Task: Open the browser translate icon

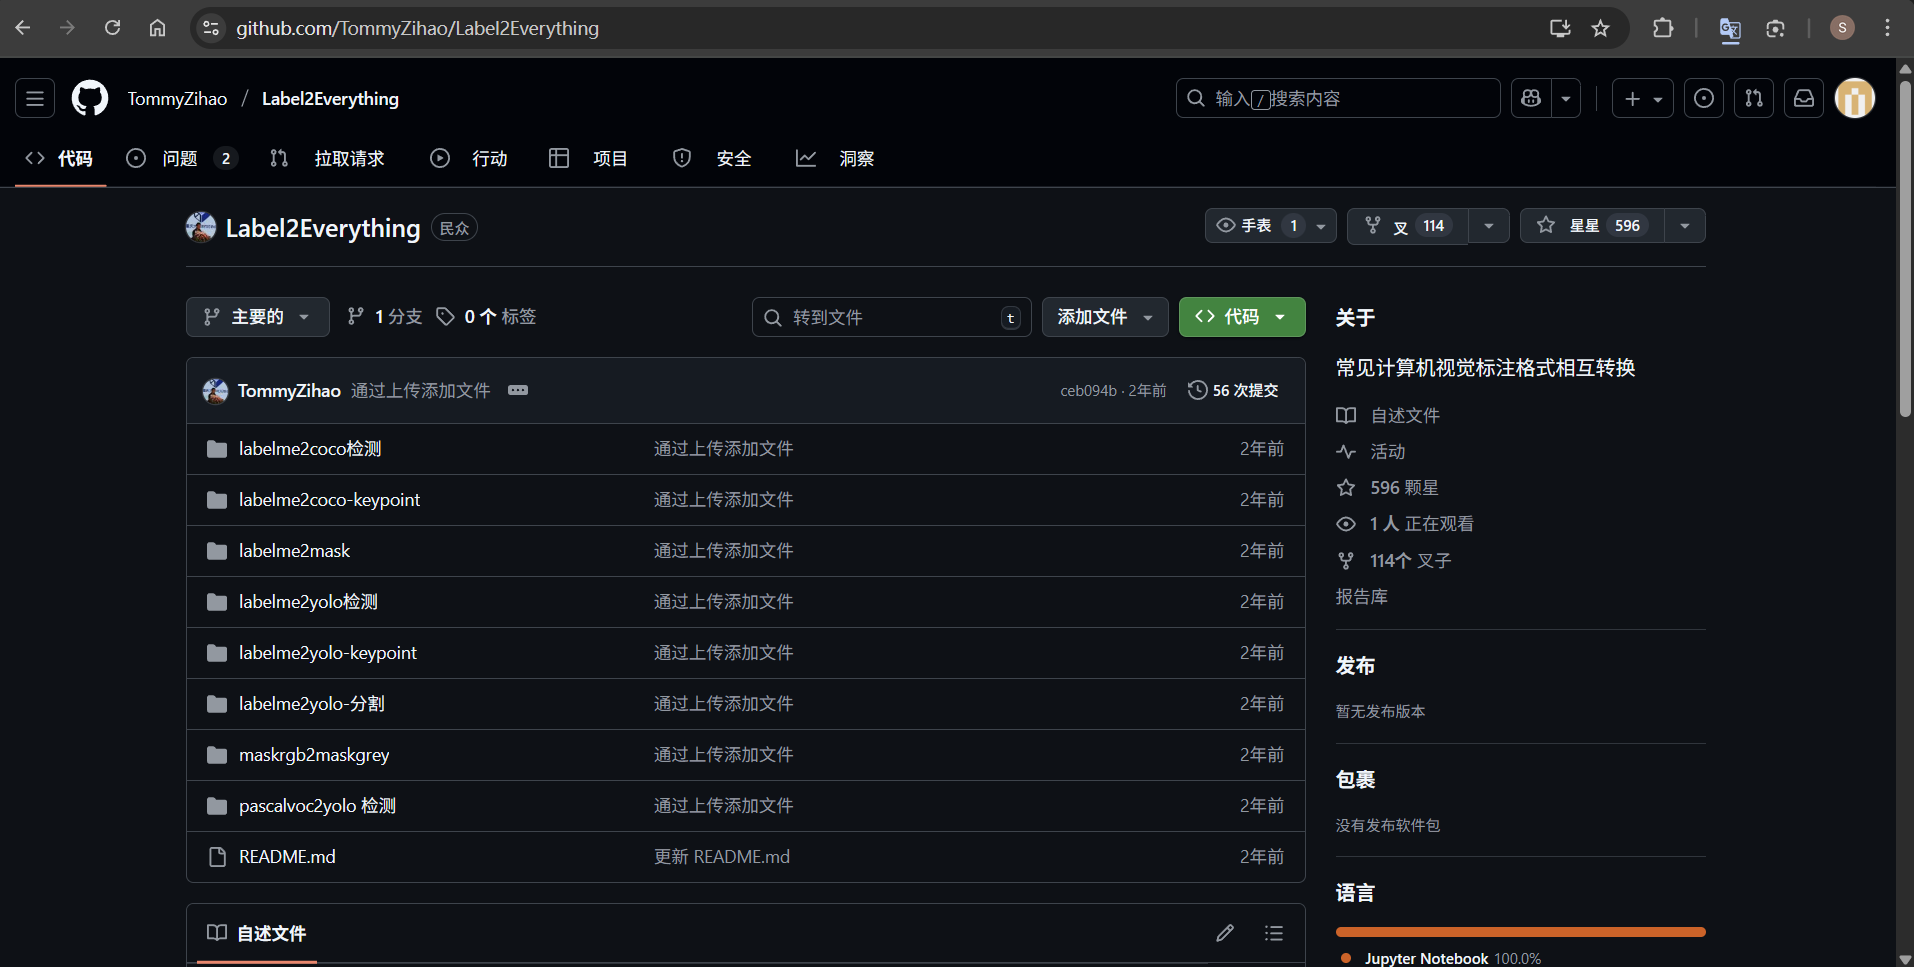Action: pyautogui.click(x=1730, y=28)
